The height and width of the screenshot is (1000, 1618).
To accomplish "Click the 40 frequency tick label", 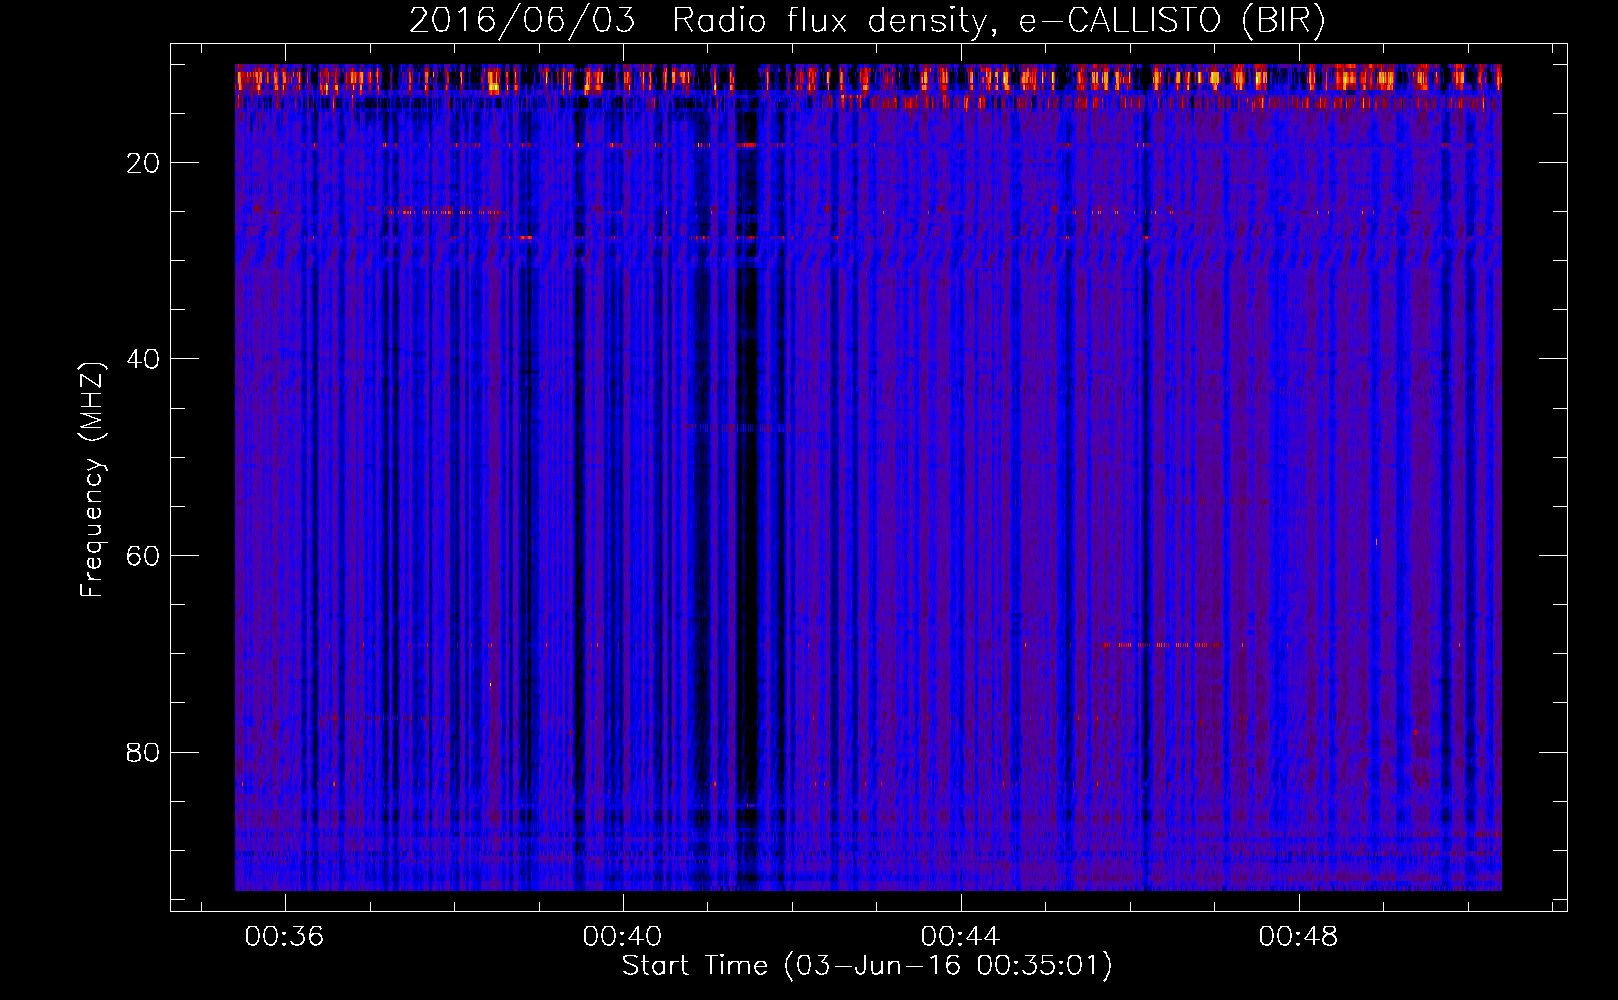I will tap(143, 359).
